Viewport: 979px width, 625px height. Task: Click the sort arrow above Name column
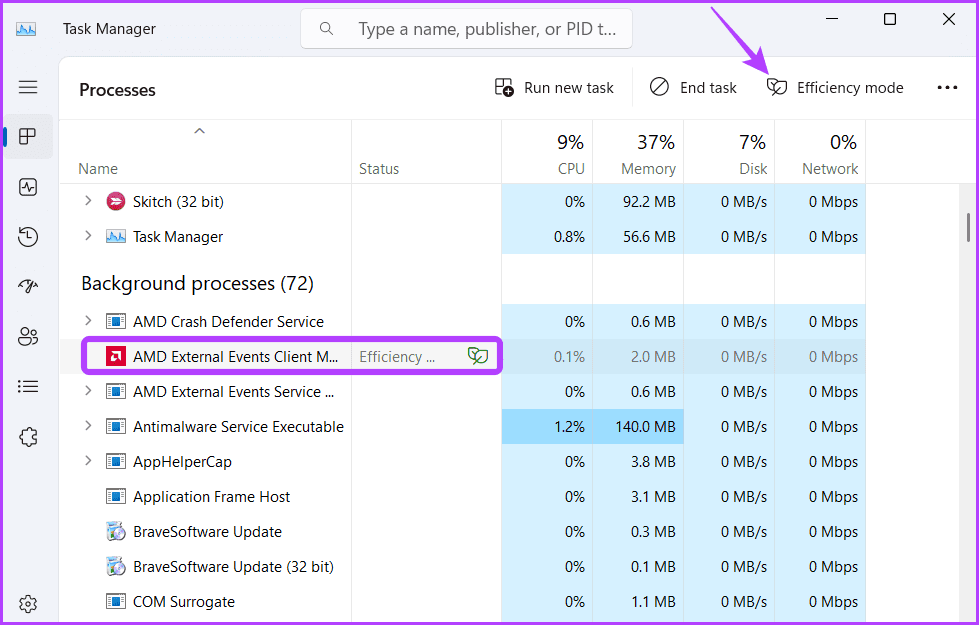pyautogui.click(x=200, y=131)
